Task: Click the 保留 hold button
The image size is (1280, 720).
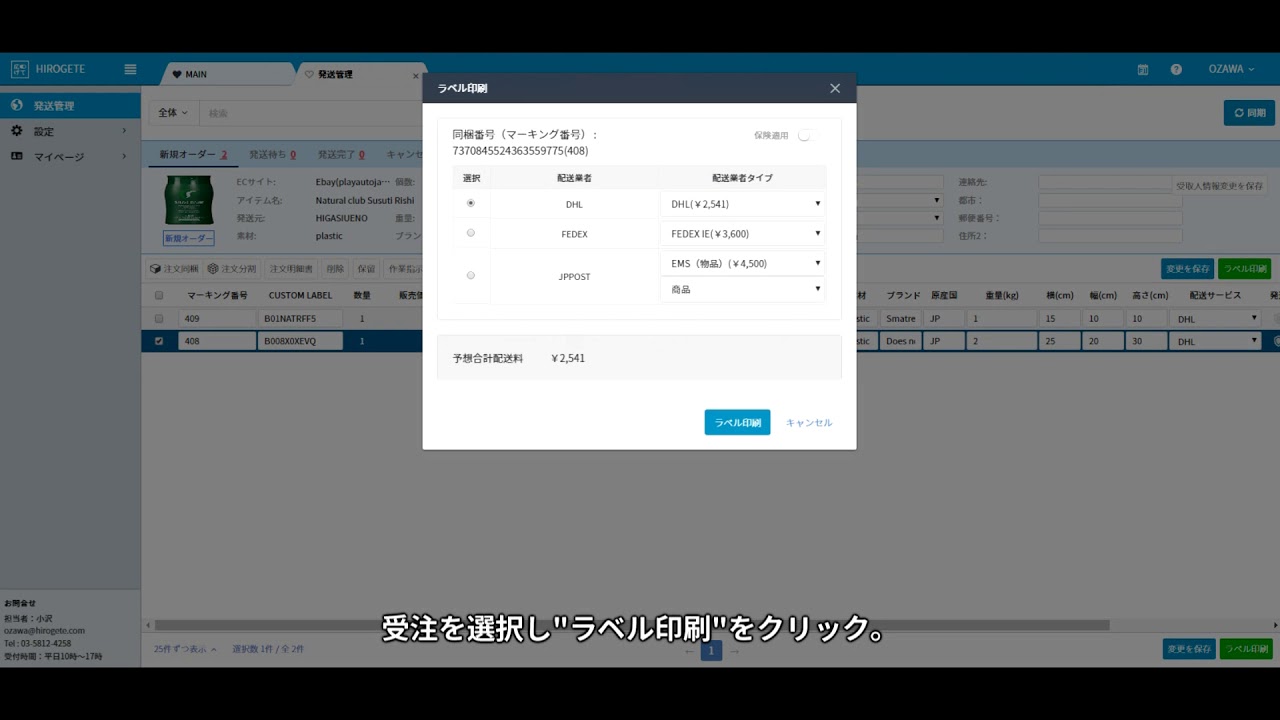Action: coord(366,269)
